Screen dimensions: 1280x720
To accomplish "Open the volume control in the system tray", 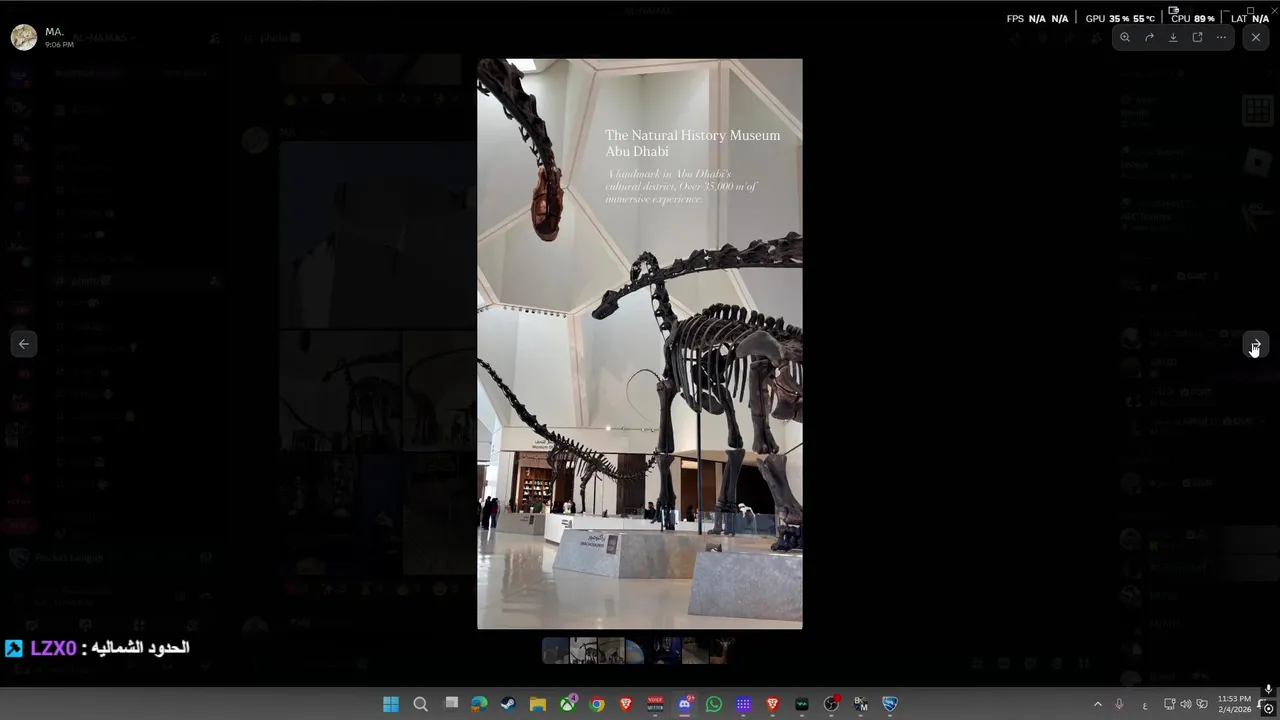I will [x=1186, y=704].
